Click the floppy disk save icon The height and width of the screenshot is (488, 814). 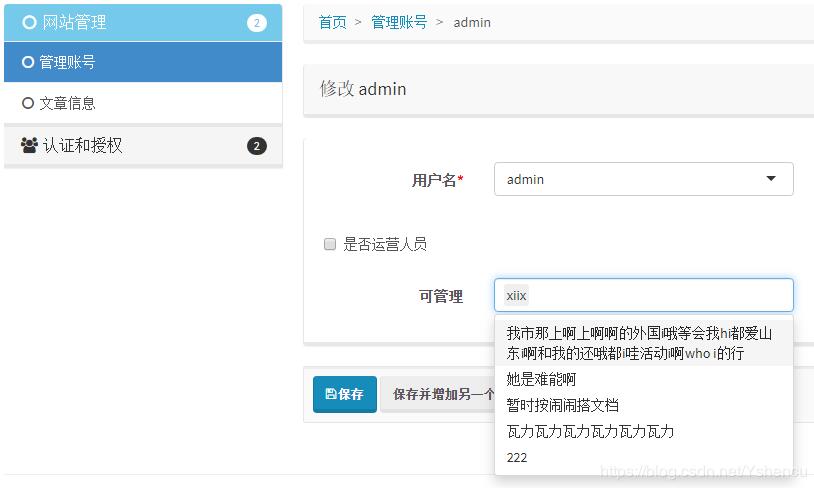(x=331, y=395)
